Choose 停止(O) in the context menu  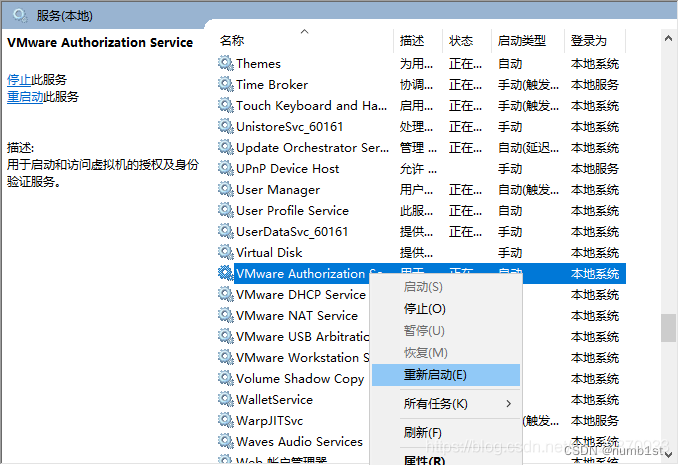click(x=446, y=309)
